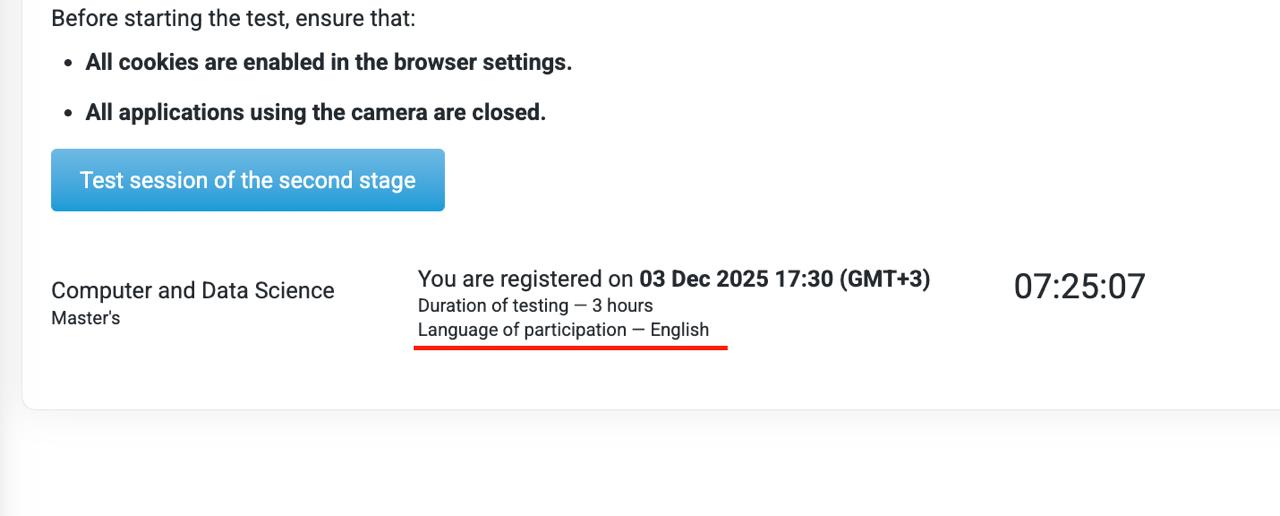Click the (GMT+3) timezone text
The width and height of the screenshot is (1280, 516).
tap(884, 279)
